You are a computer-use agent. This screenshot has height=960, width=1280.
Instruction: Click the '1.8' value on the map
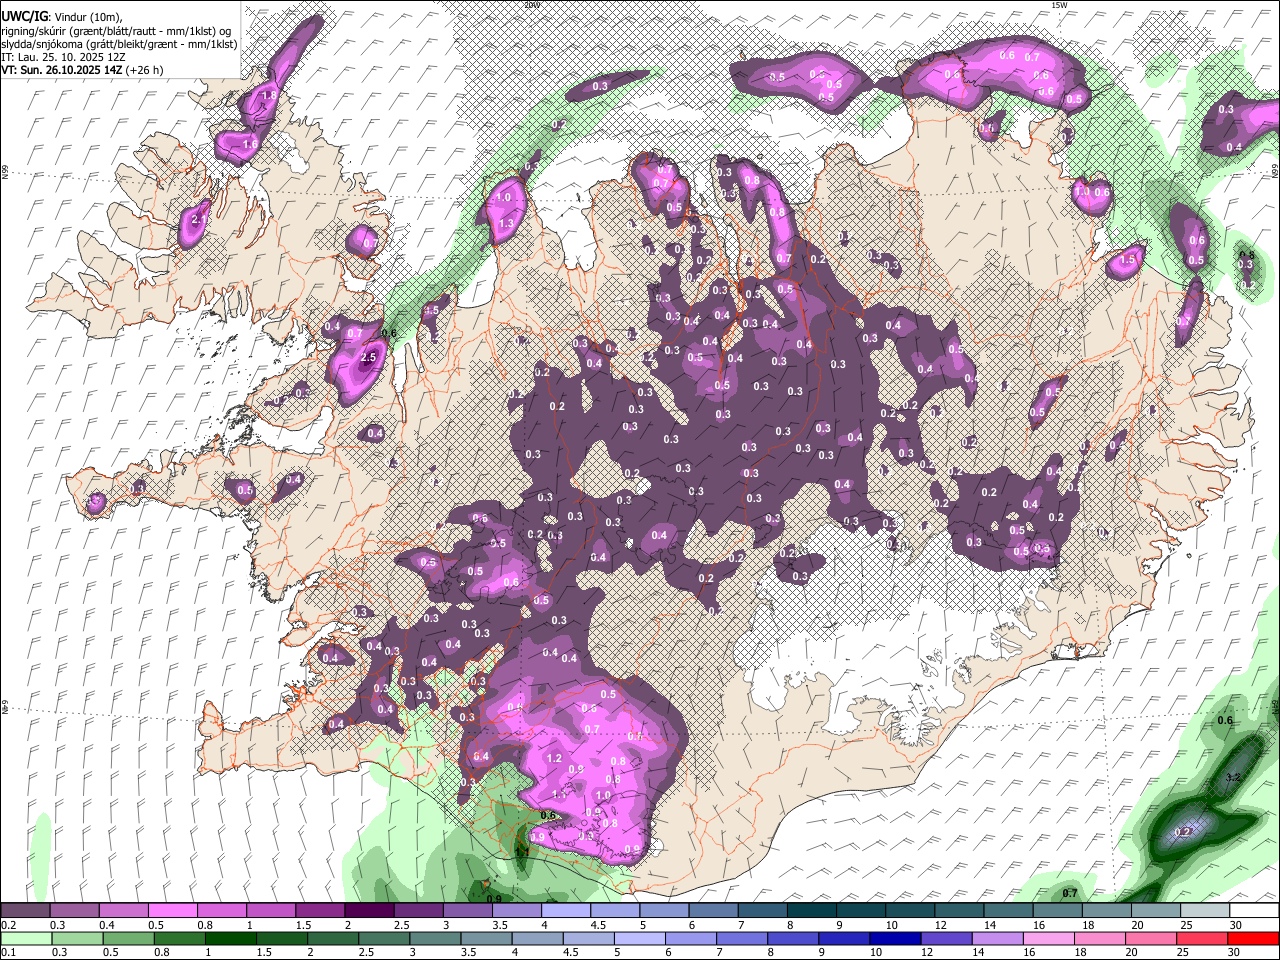(x=268, y=95)
